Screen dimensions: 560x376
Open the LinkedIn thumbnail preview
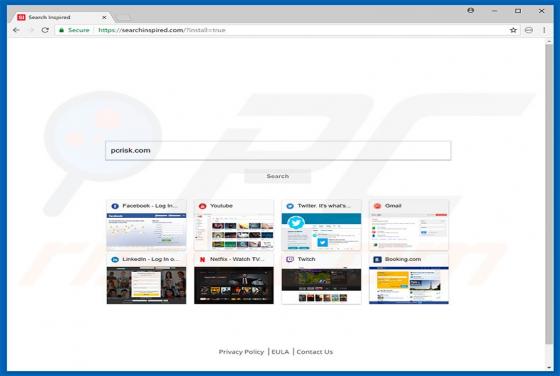click(x=146, y=285)
